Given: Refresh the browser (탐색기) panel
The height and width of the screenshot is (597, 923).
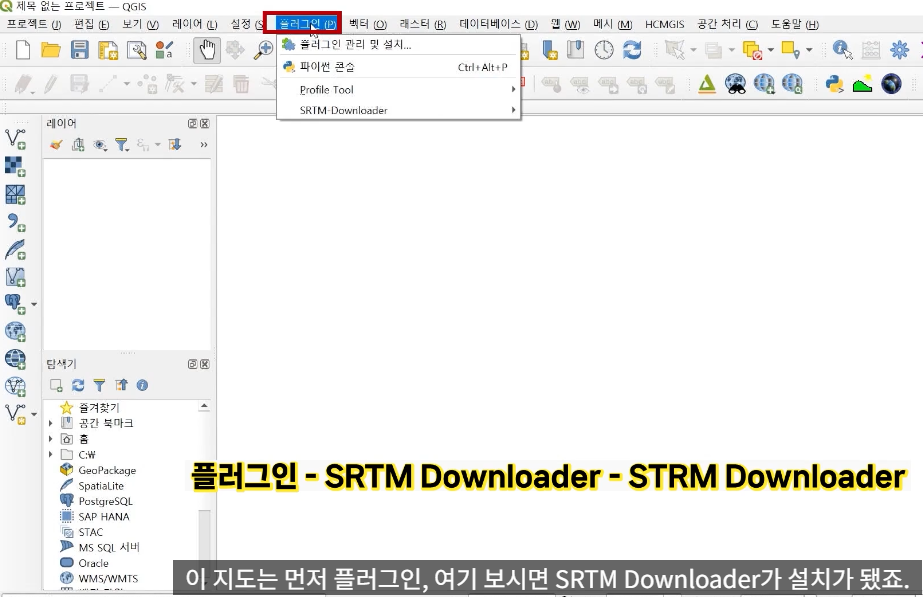Looking at the screenshot, I should [78, 385].
